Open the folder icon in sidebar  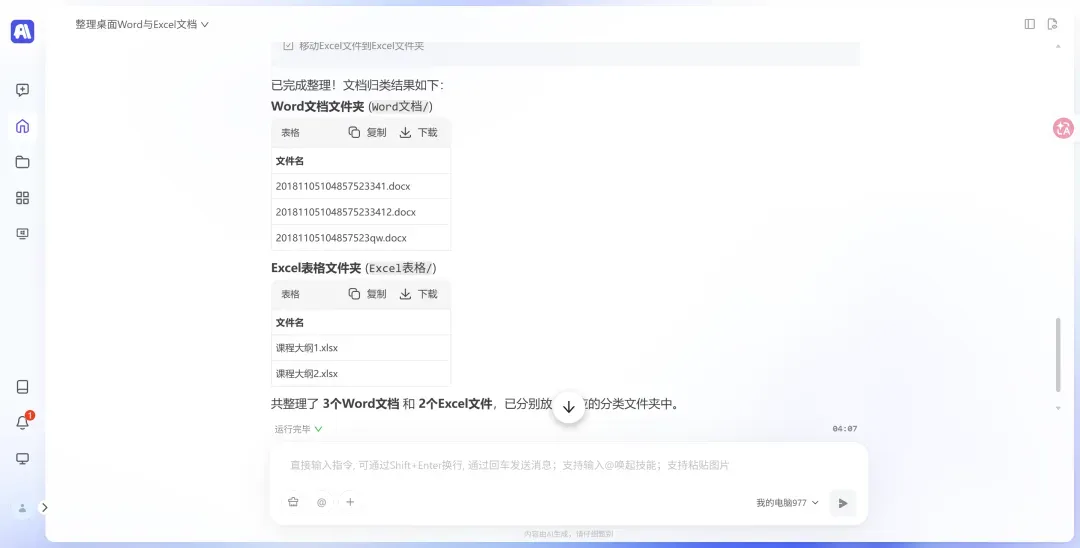coord(22,162)
